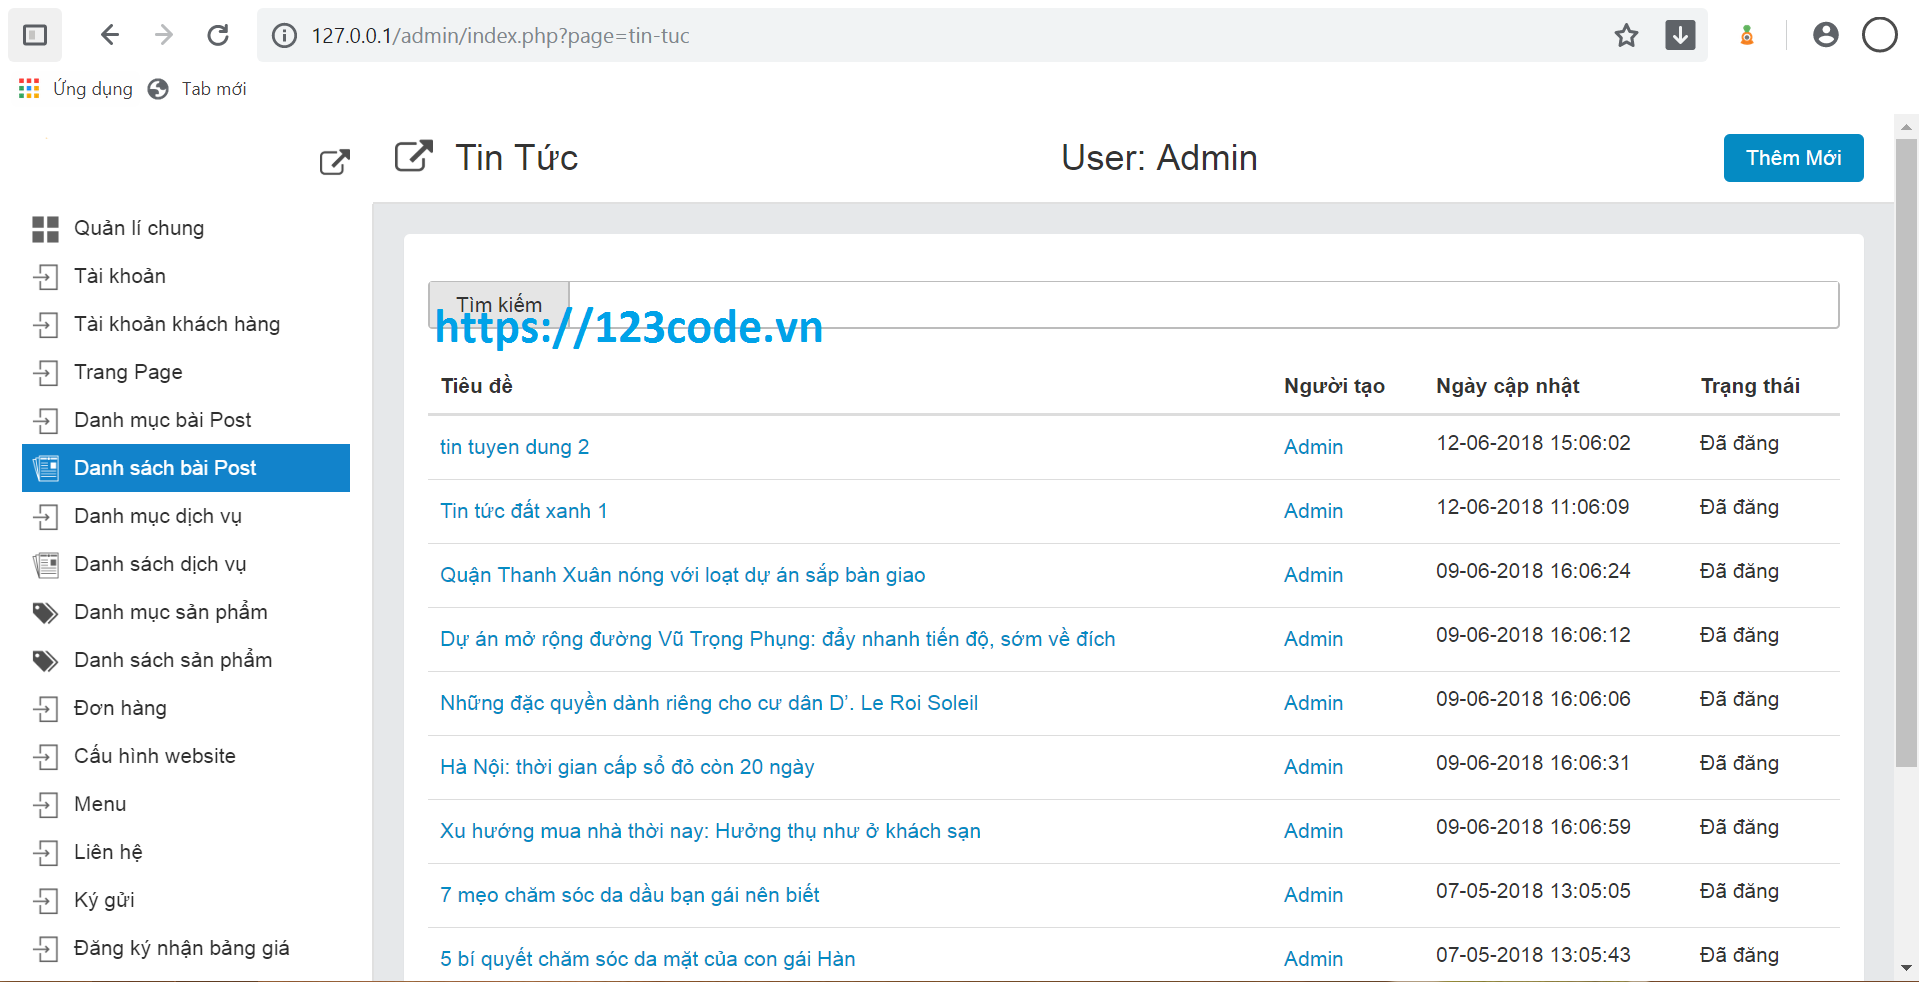Click the bookmark star in address bar
This screenshot has height=982, width=1919.
[x=1627, y=35]
